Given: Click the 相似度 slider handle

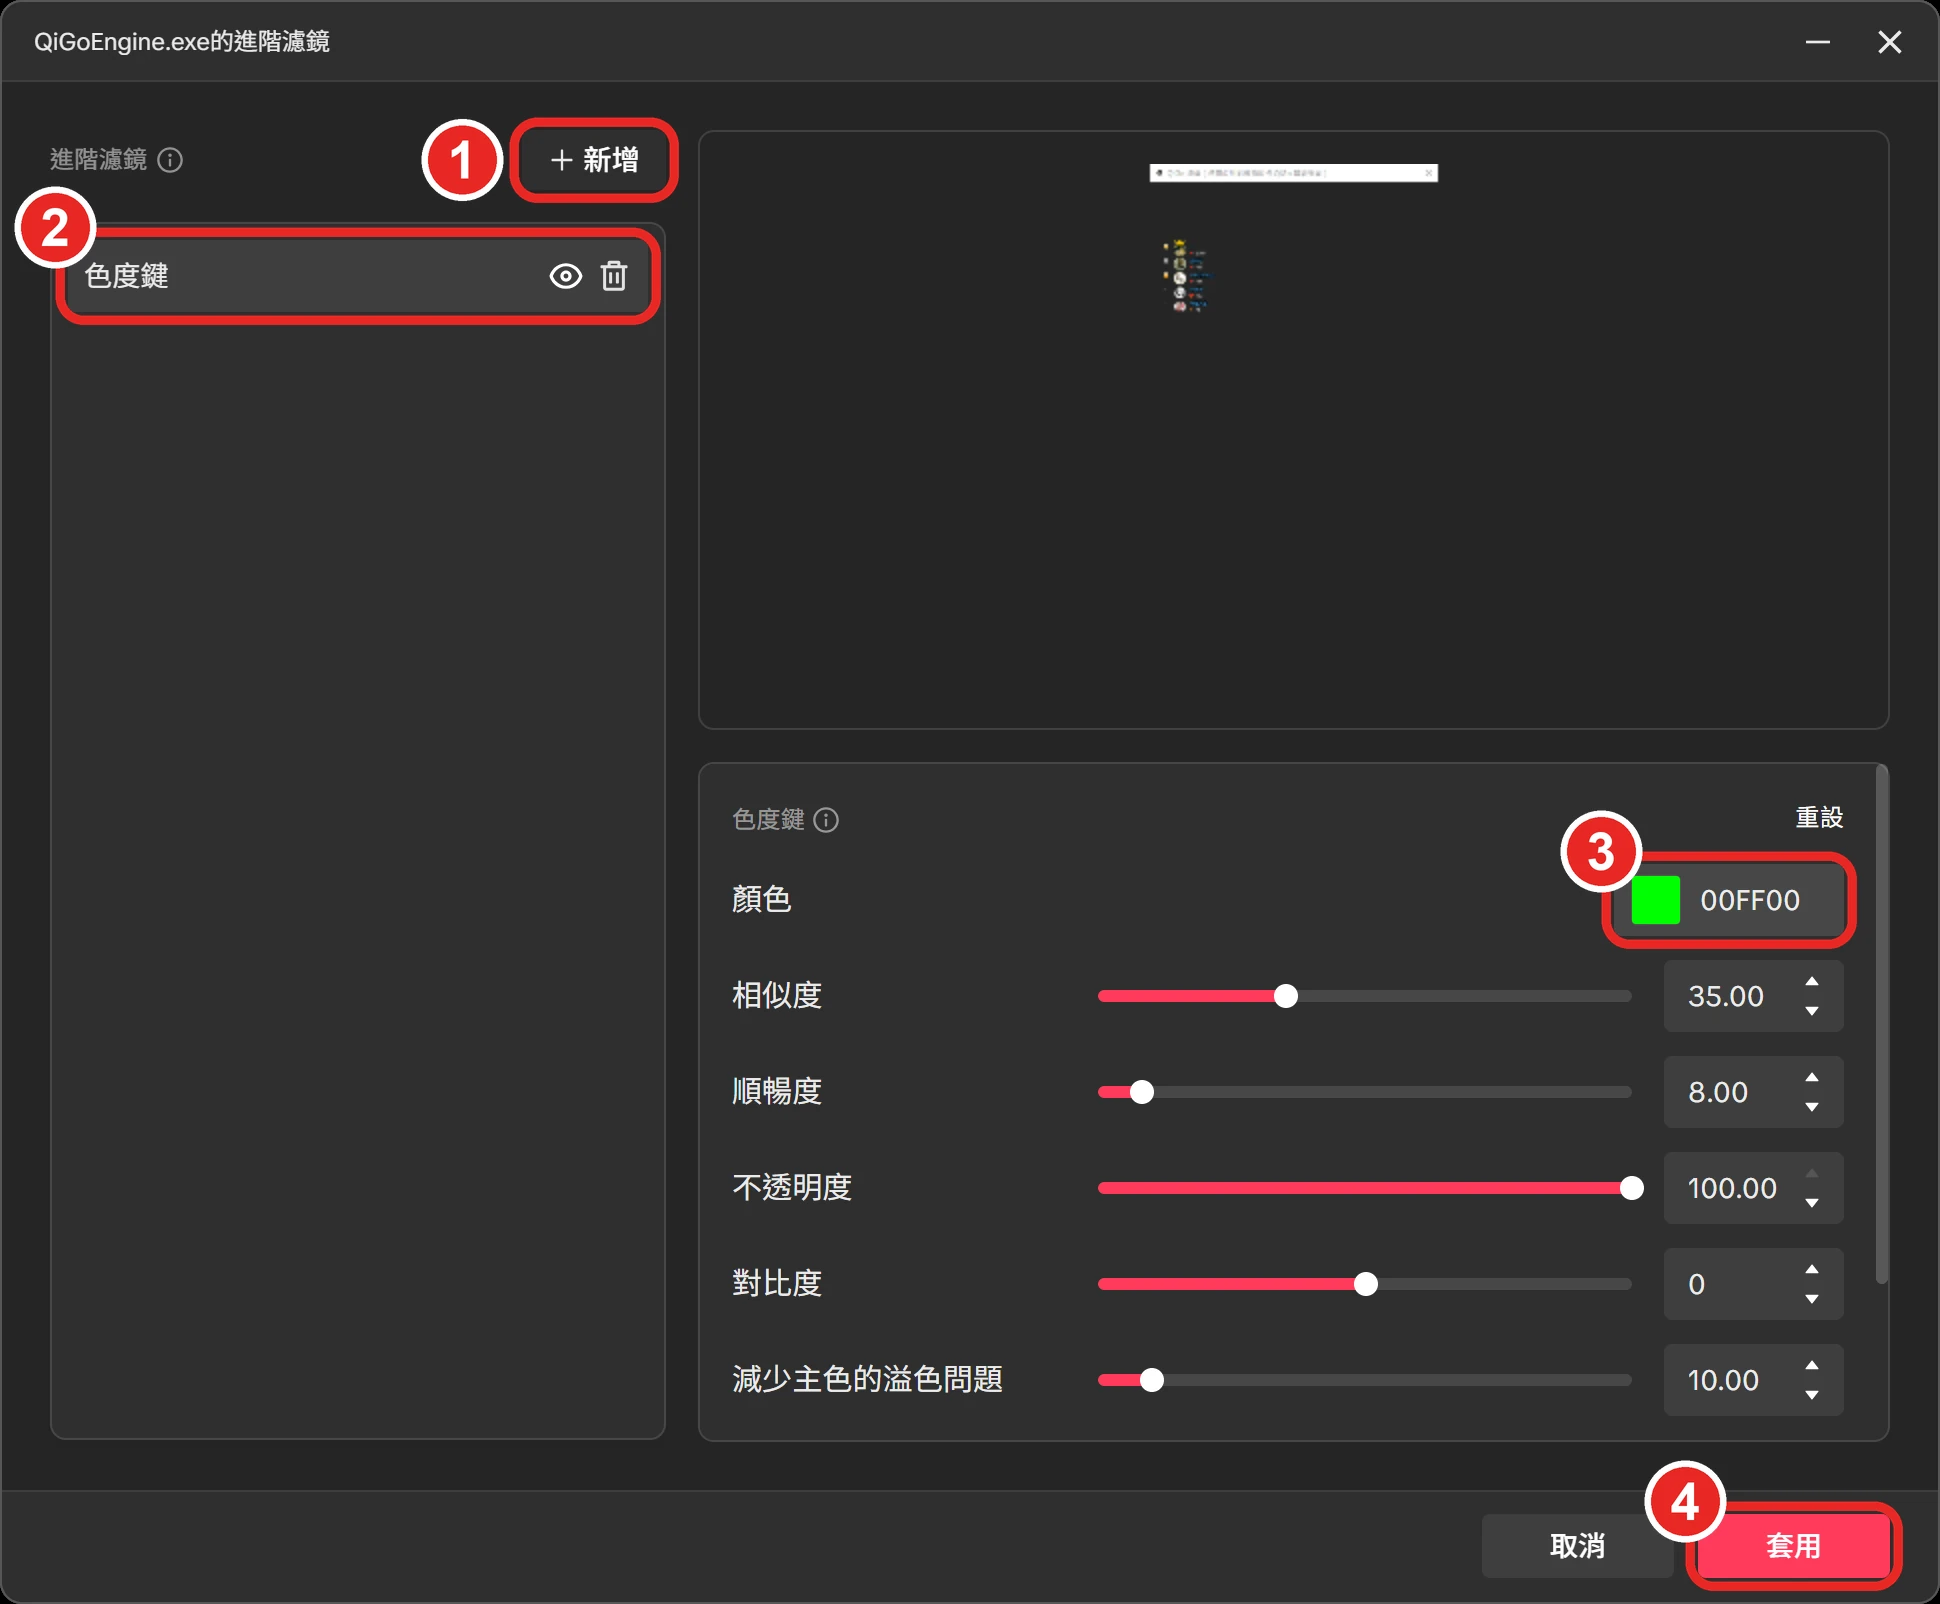Looking at the screenshot, I should click(x=1286, y=996).
